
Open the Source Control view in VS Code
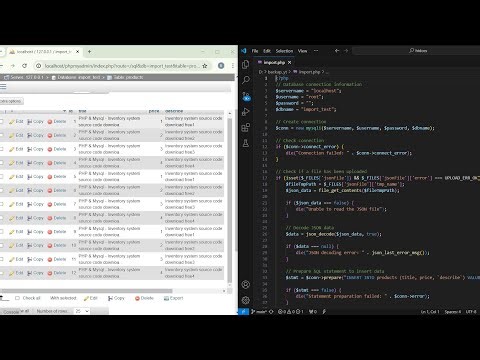pyautogui.click(x=246, y=96)
